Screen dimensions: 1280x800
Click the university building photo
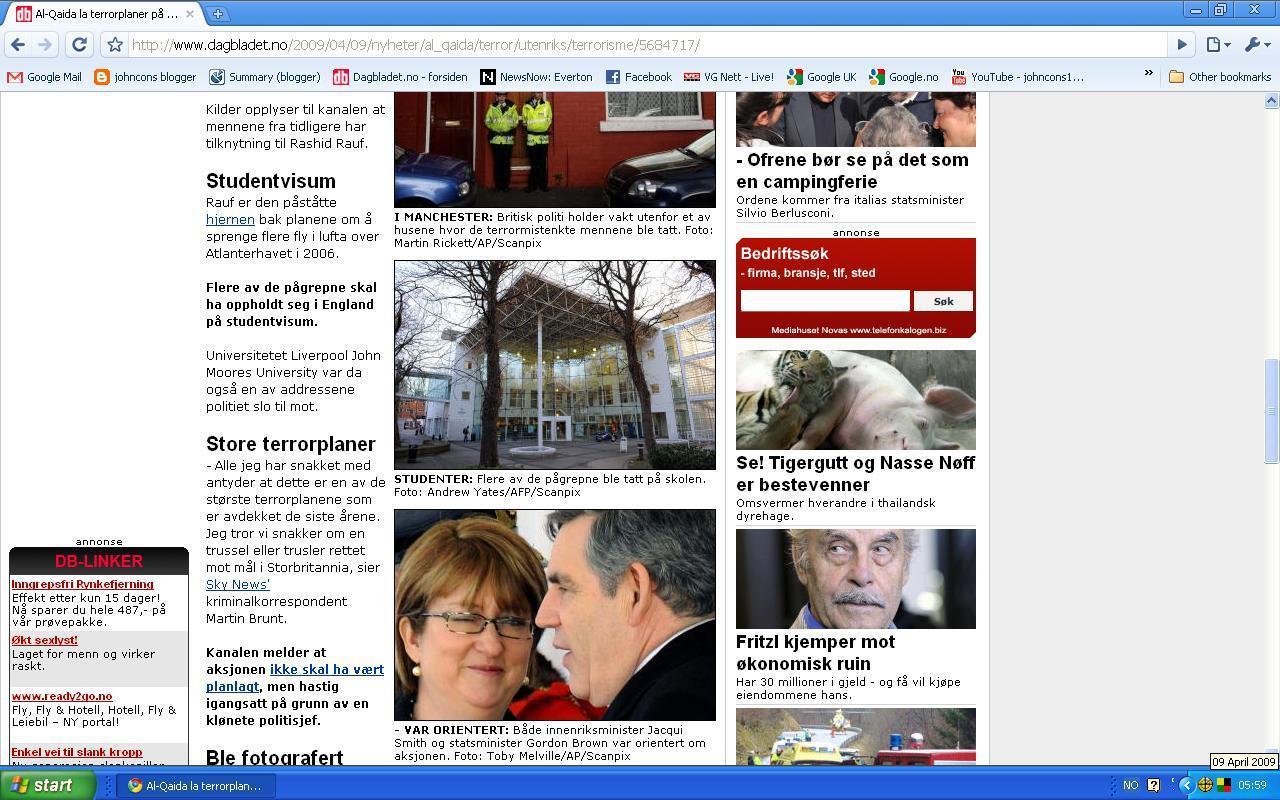click(555, 365)
